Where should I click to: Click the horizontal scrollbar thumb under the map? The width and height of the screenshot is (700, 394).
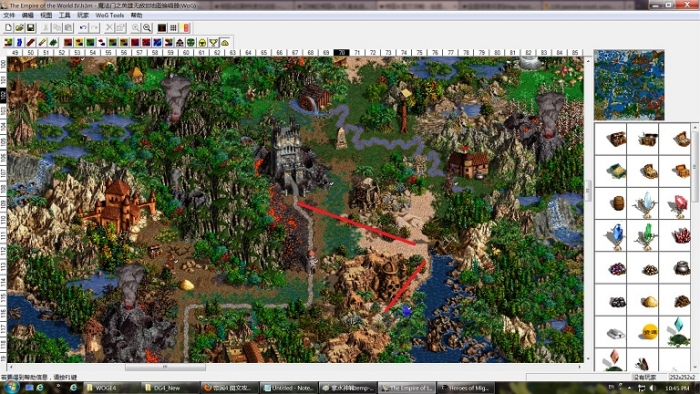tap(165, 367)
